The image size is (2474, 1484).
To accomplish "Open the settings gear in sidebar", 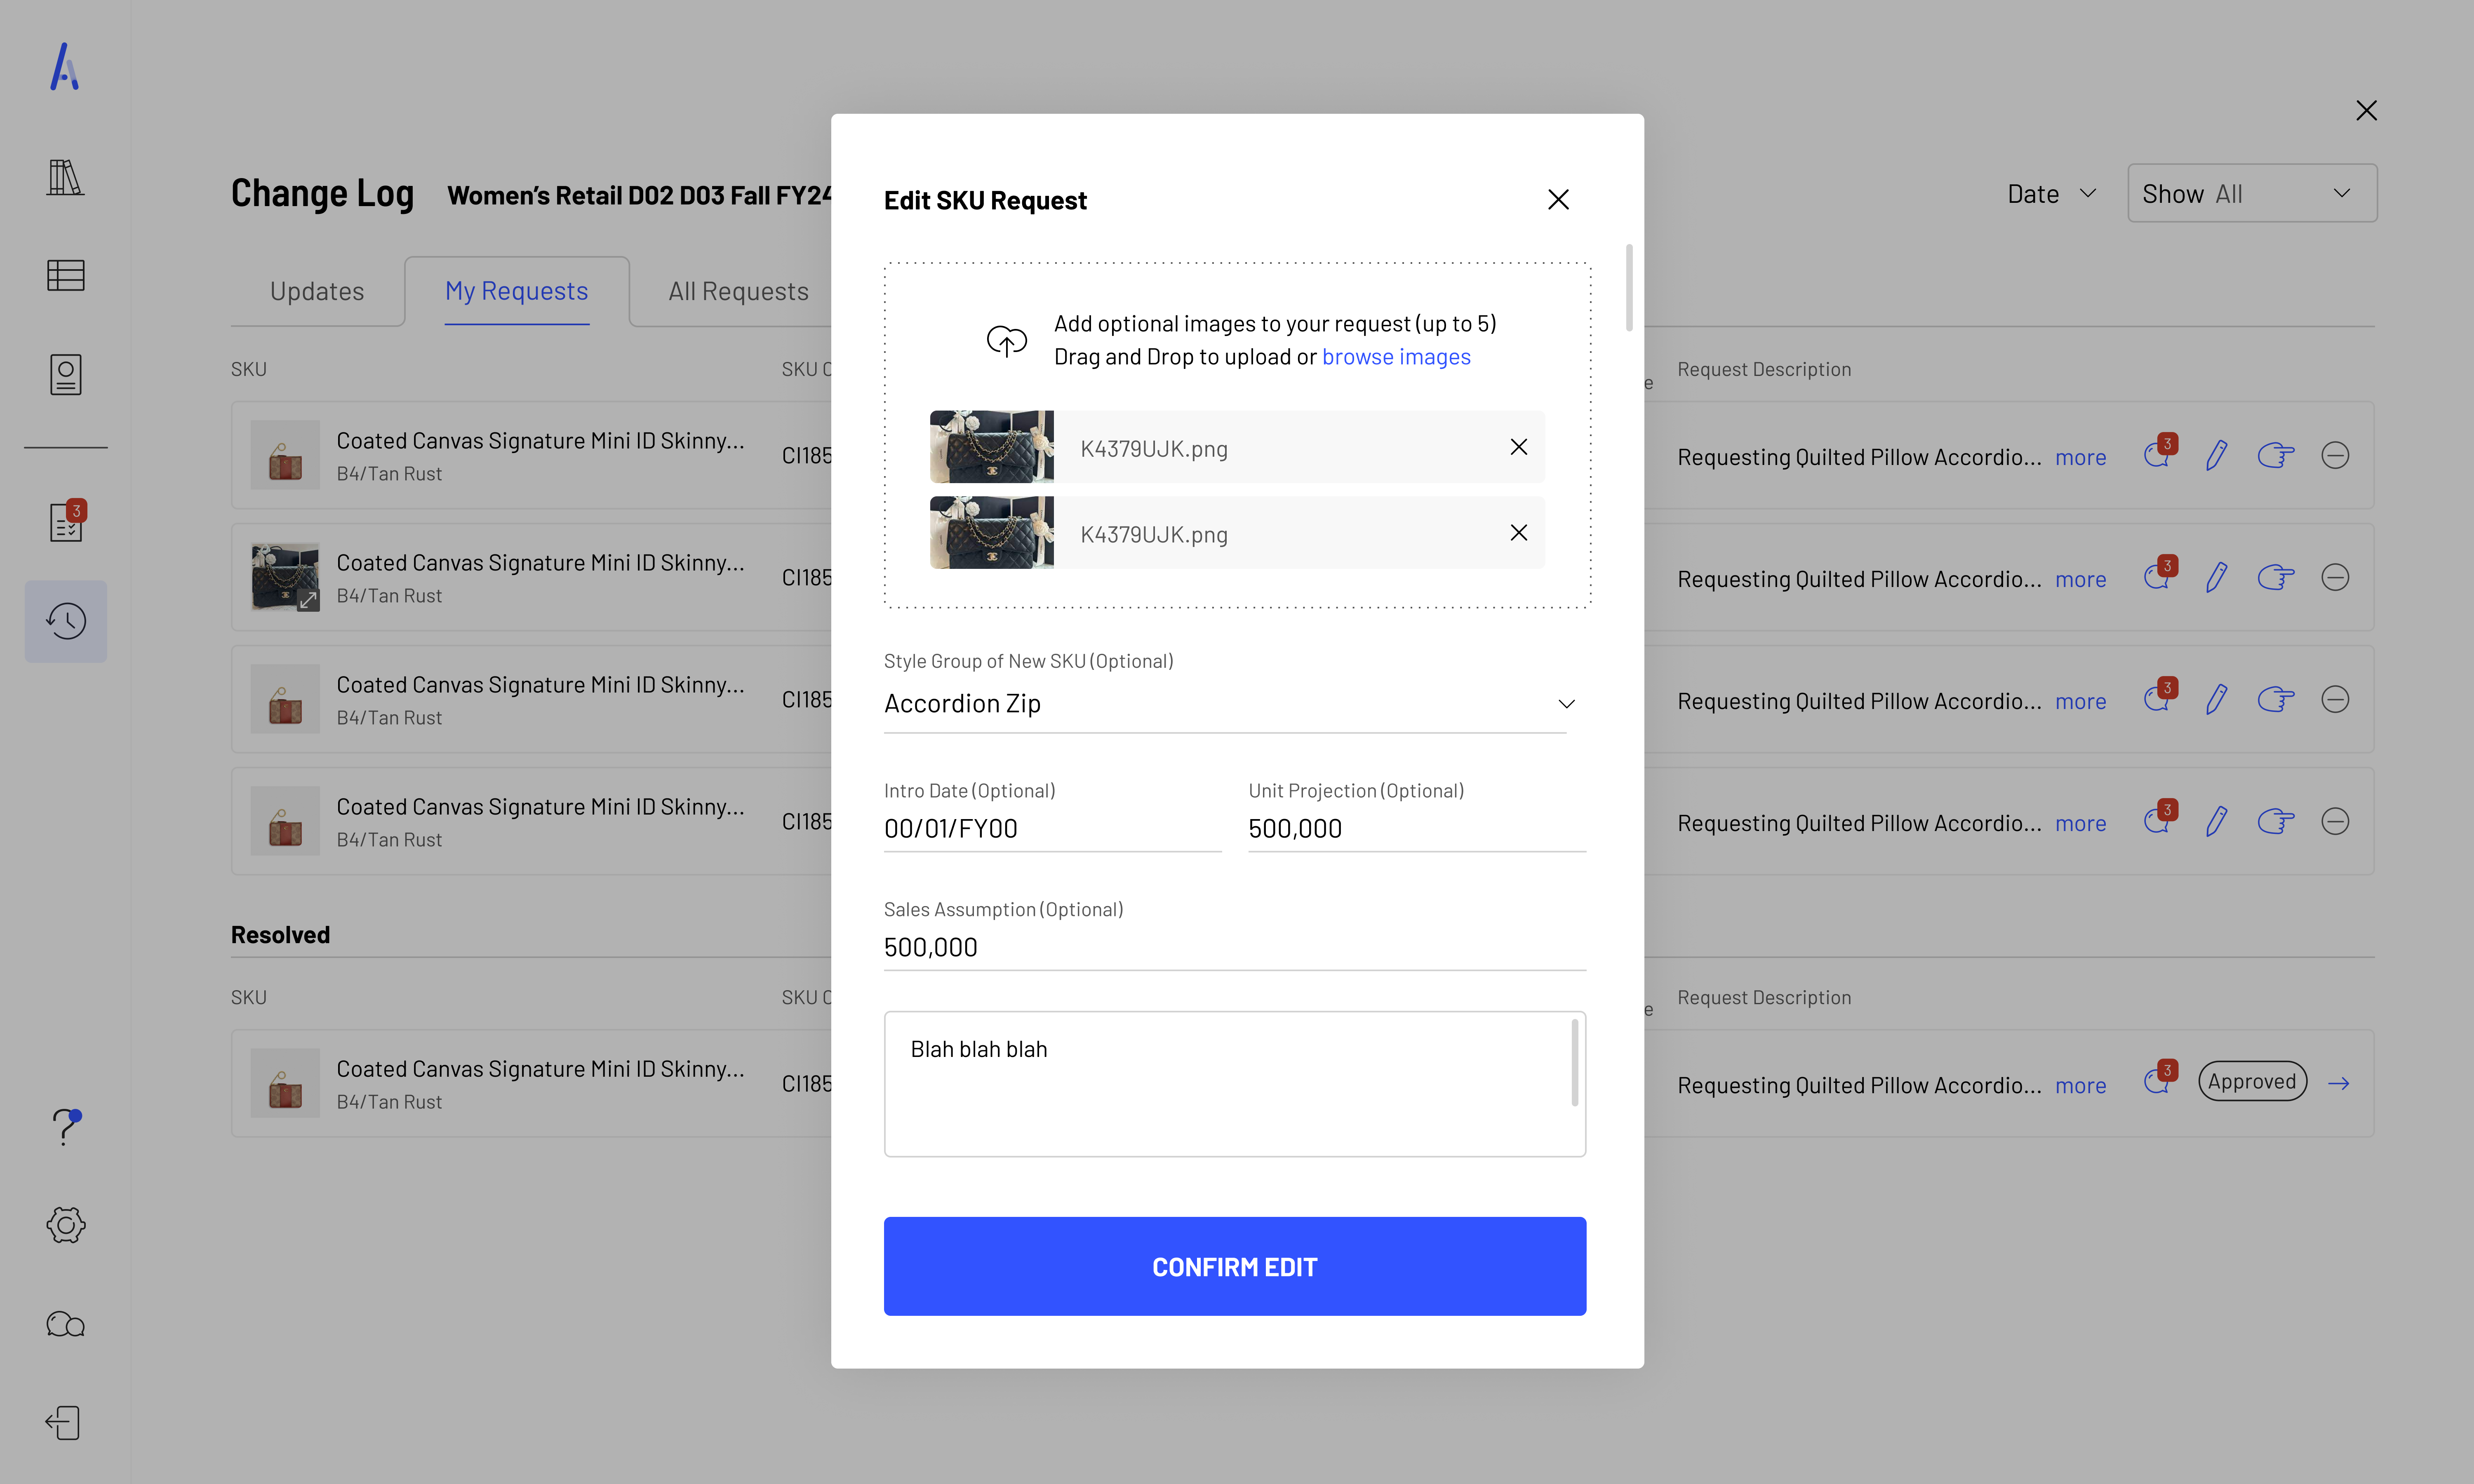I will click(x=65, y=1225).
